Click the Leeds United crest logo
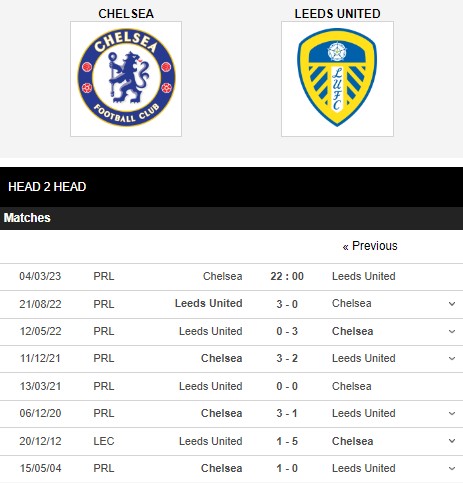463x483 pixels. pyautogui.click(x=337, y=79)
